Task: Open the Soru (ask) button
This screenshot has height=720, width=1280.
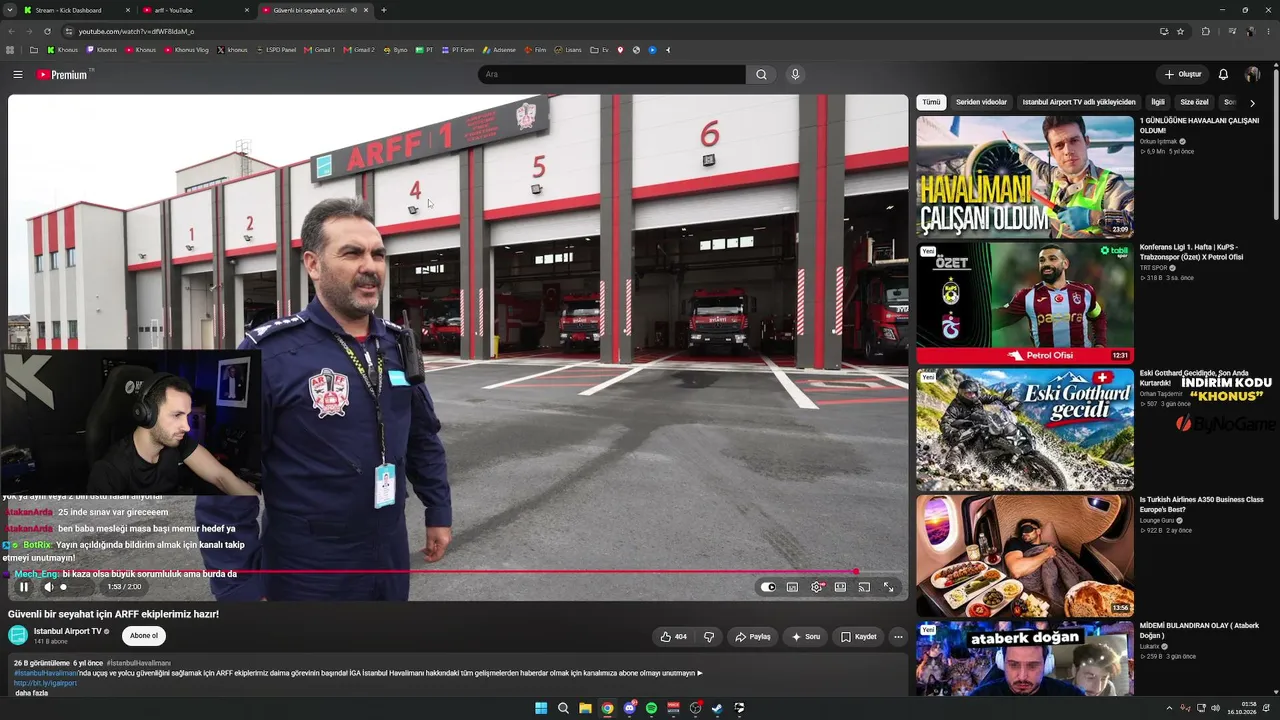Action: pyautogui.click(x=805, y=637)
